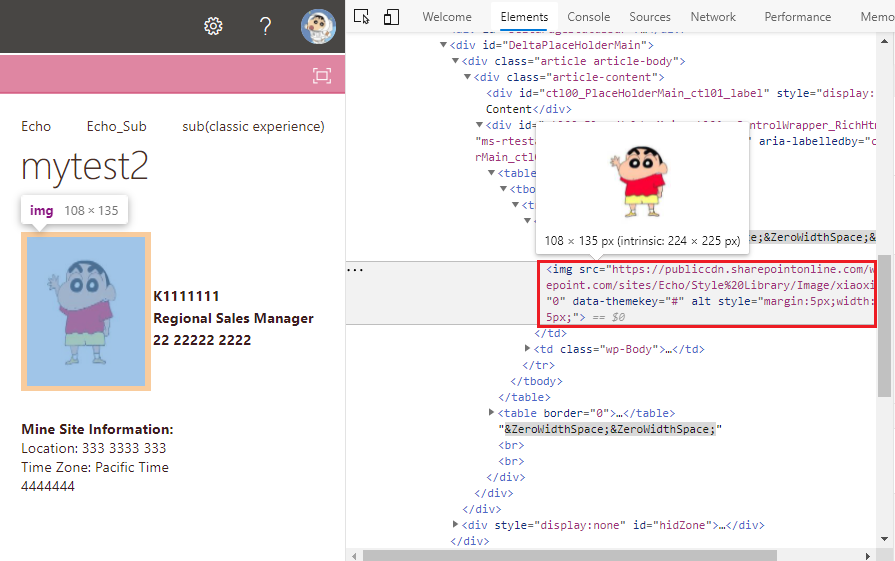This screenshot has height=561, width=895.
Task: Open the Performance tab
Action: 797,17
